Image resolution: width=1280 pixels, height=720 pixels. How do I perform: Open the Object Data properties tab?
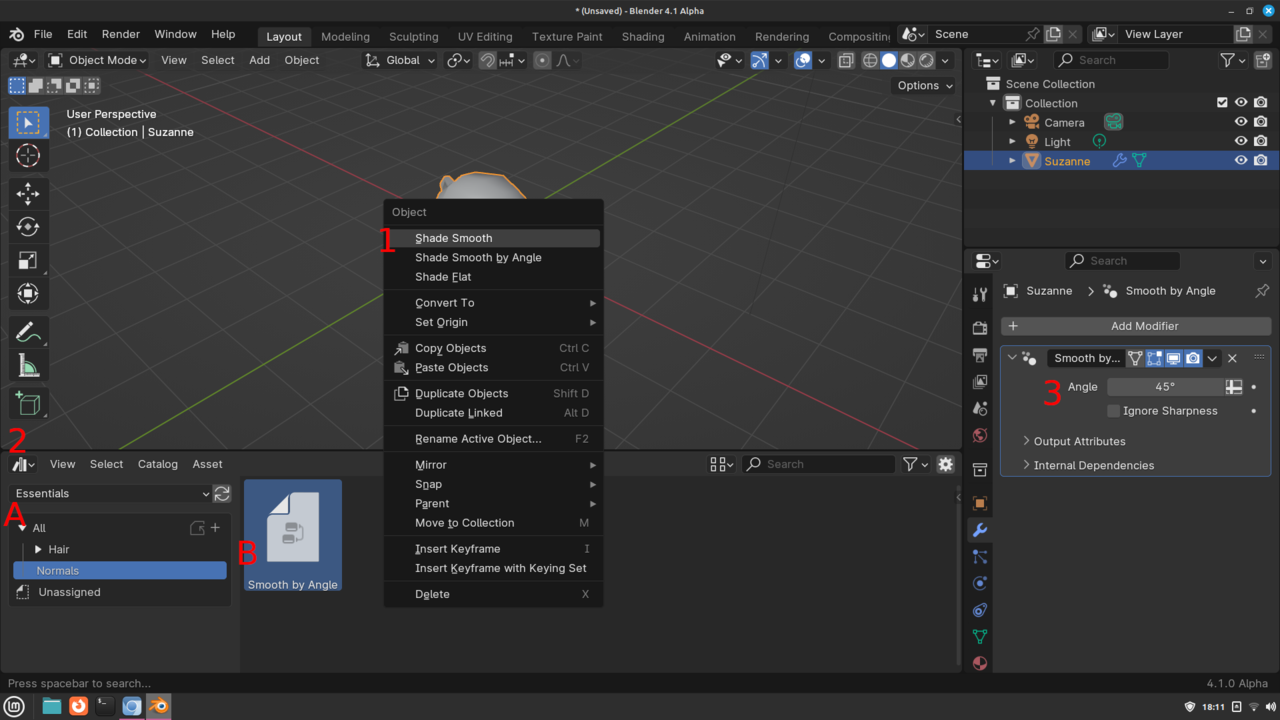coord(980,636)
